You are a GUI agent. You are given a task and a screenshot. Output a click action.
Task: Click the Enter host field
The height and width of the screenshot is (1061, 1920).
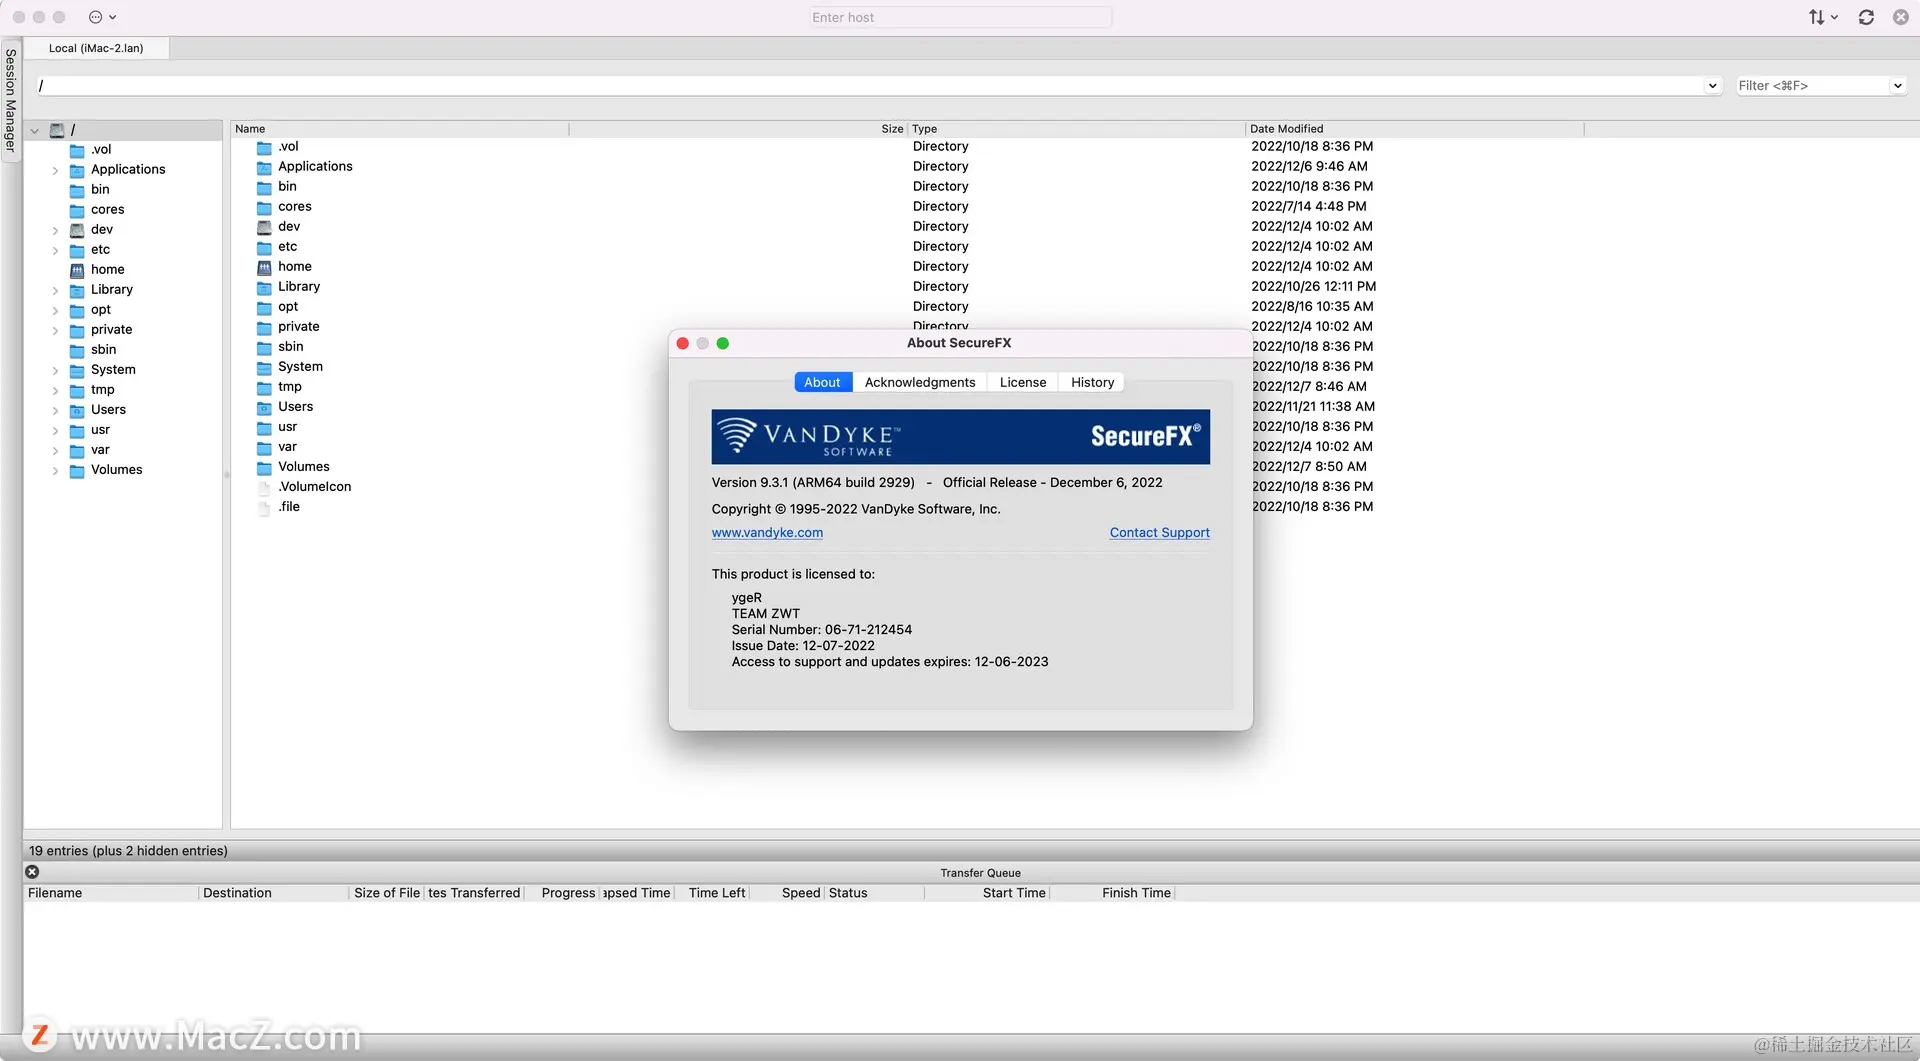click(960, 17)
